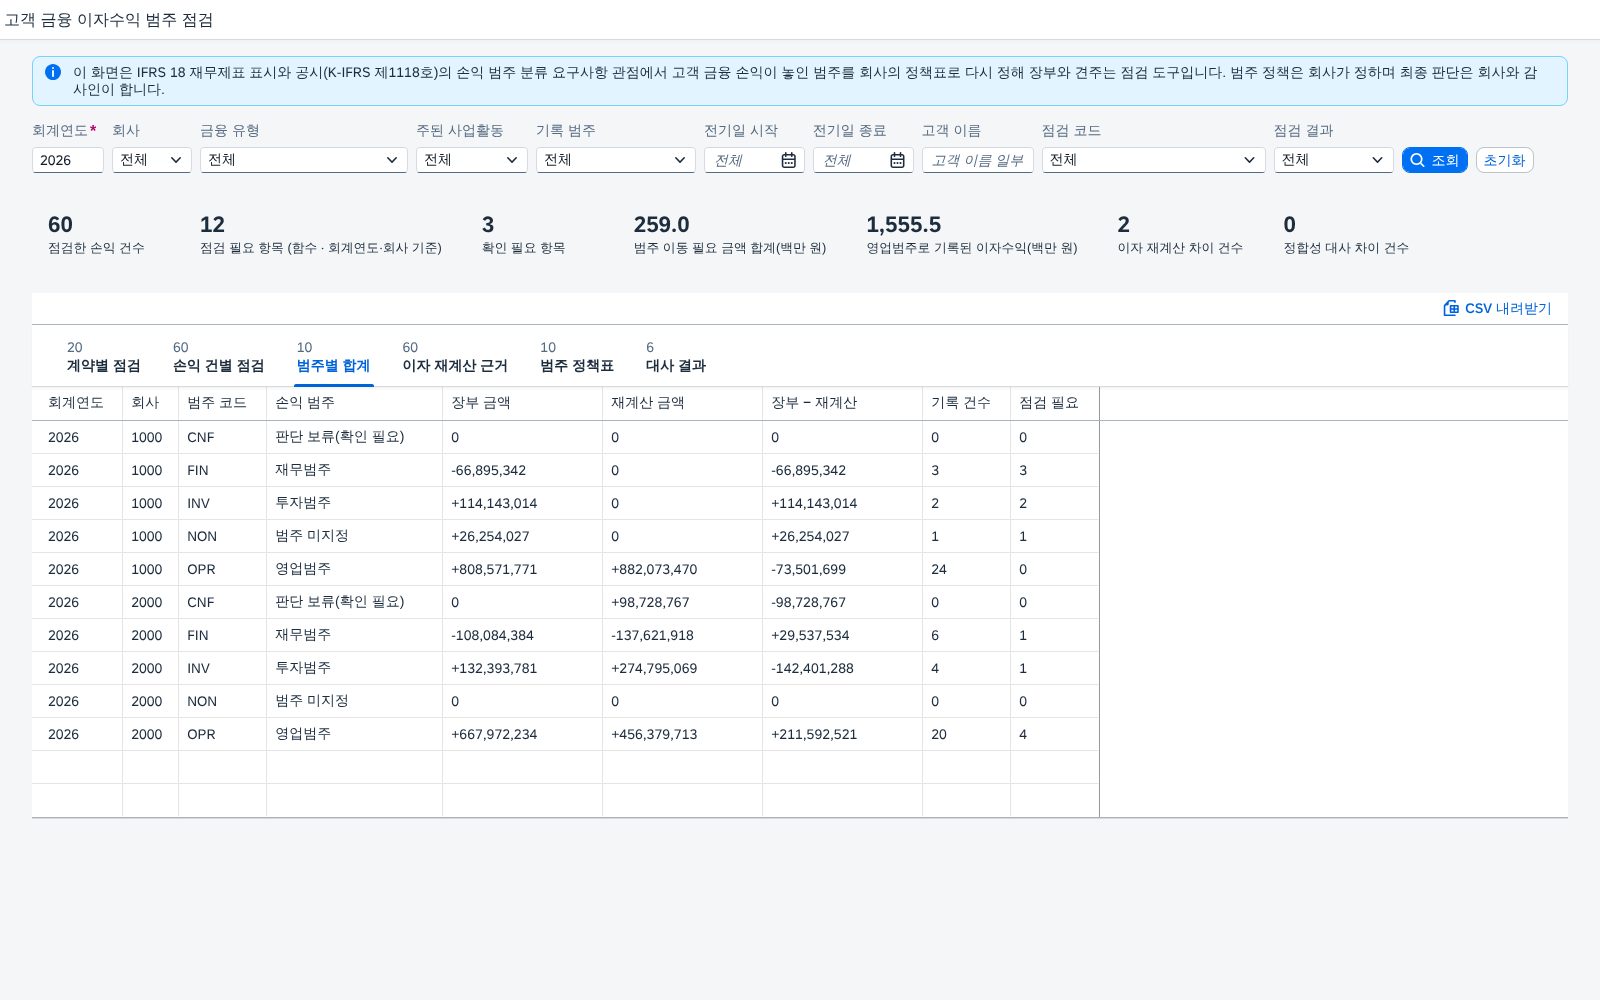Click the 회계연도 input field showing 2026

(68, 160)
